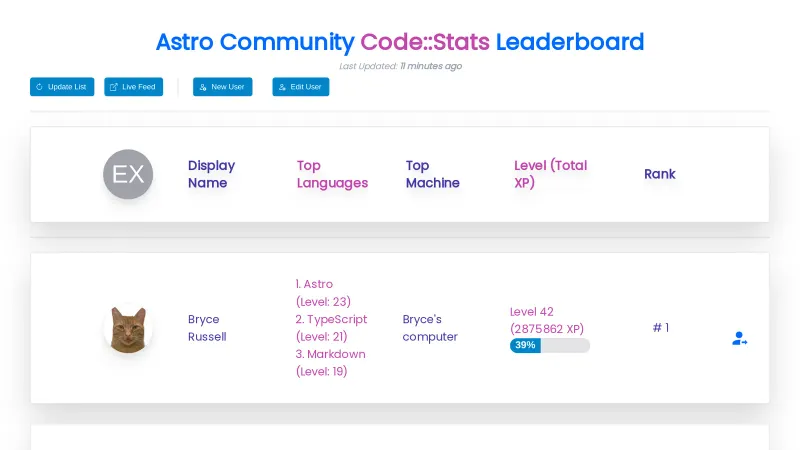This screenshot has width=800, height=450.
Task: Select the Display Name column header
Action: [212, 174]
